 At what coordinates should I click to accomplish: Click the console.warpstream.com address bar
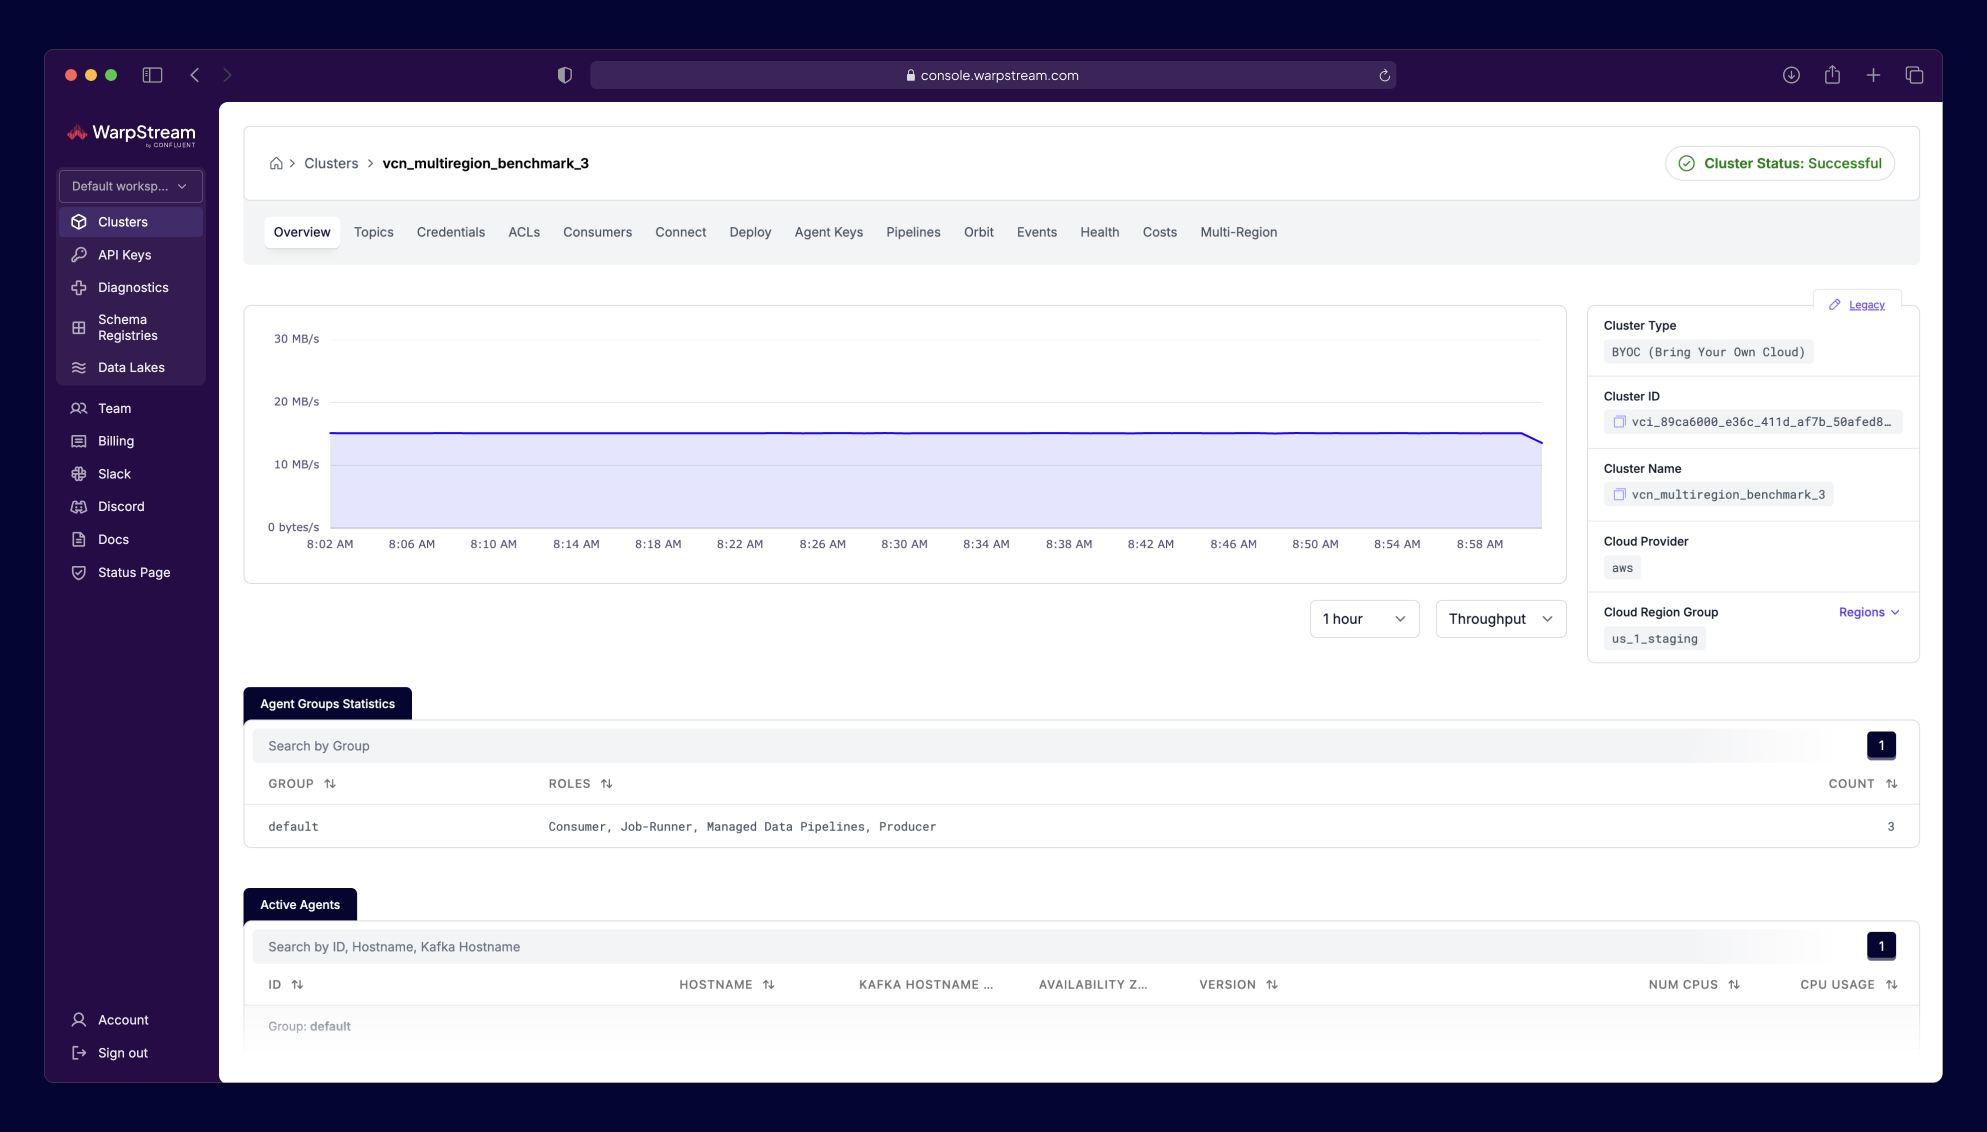(993, 75)
